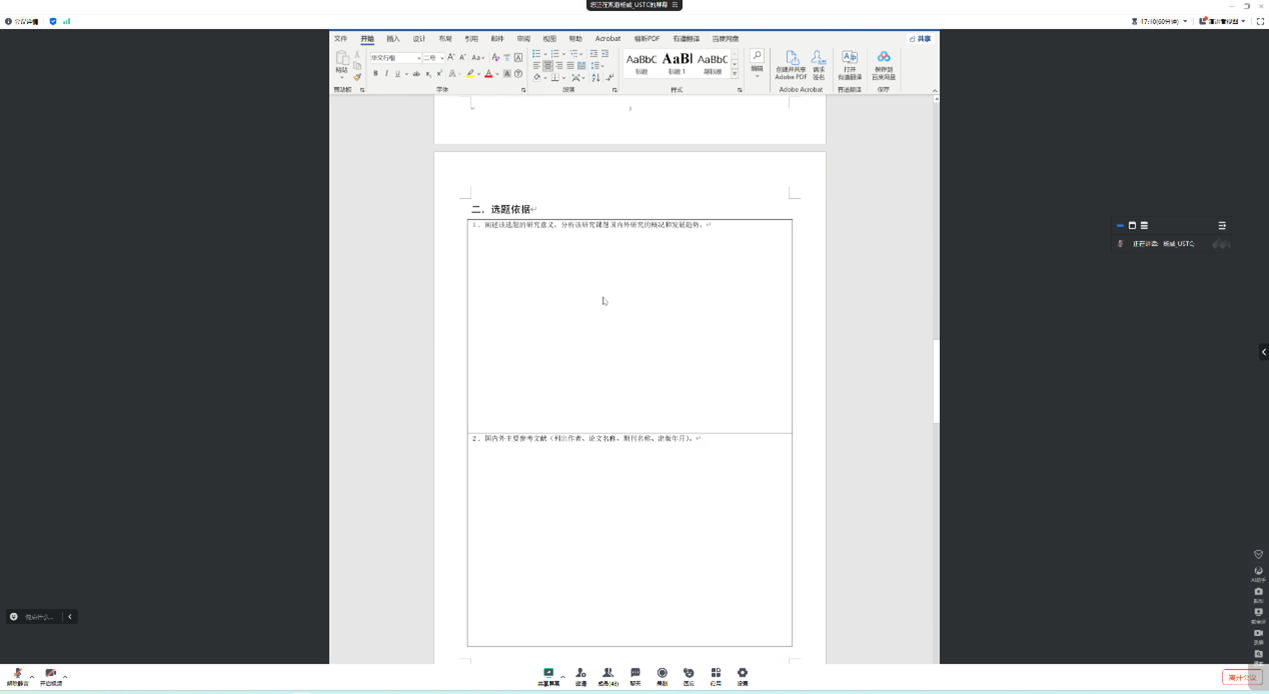Click the share screen icon
Viewport: 1269px width, 694px height.
(548, 675)
